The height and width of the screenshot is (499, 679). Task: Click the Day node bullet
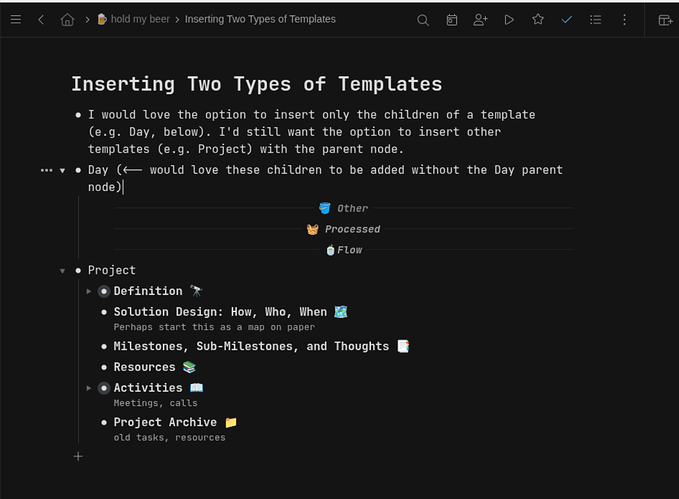pyautogui.click(x=78, y=170)
